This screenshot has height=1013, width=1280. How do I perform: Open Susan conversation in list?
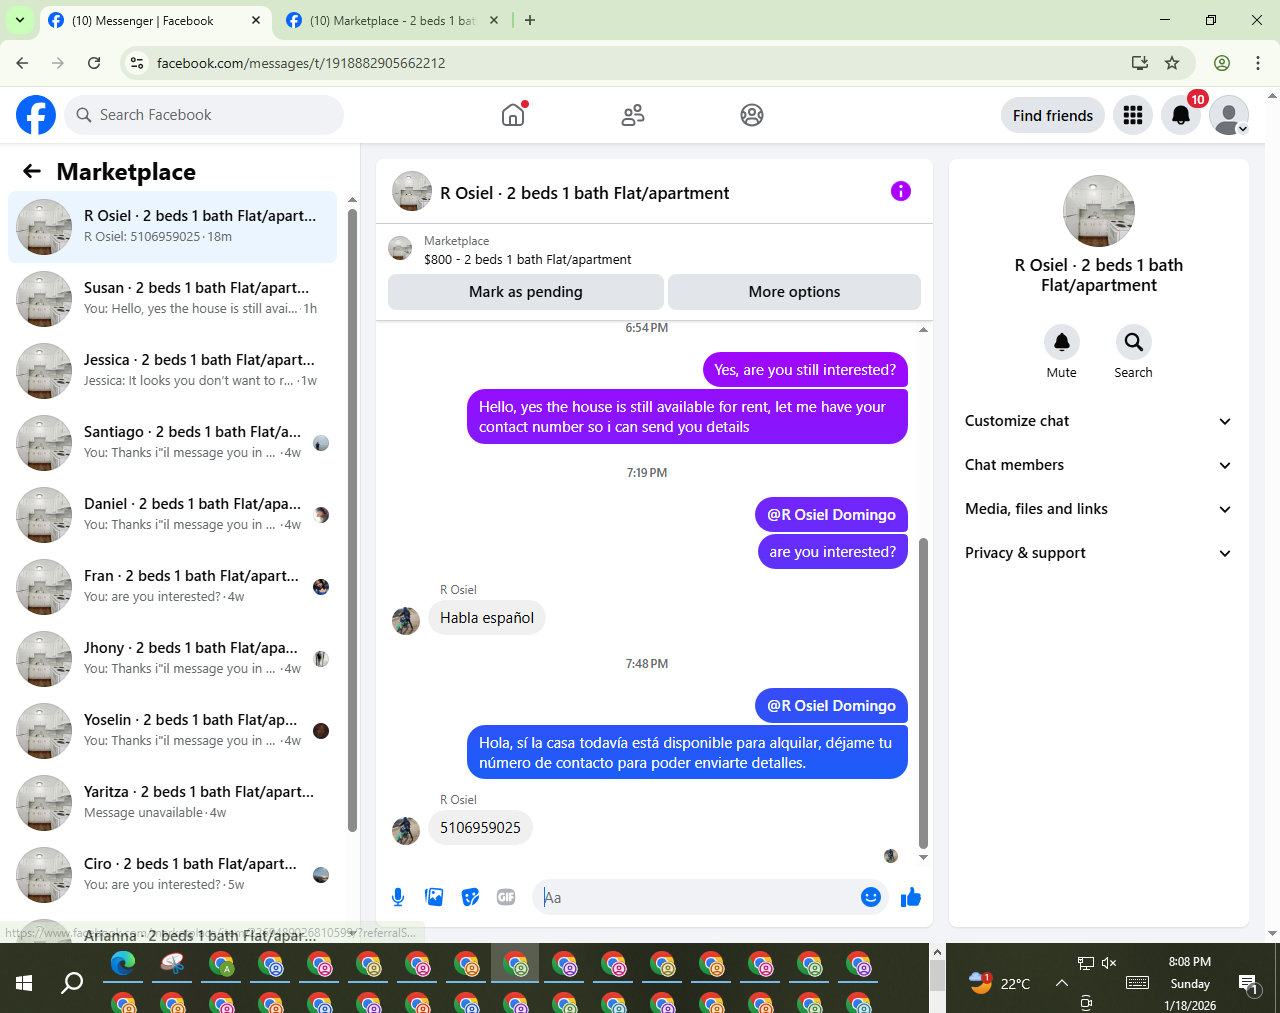tap(172, 299)
